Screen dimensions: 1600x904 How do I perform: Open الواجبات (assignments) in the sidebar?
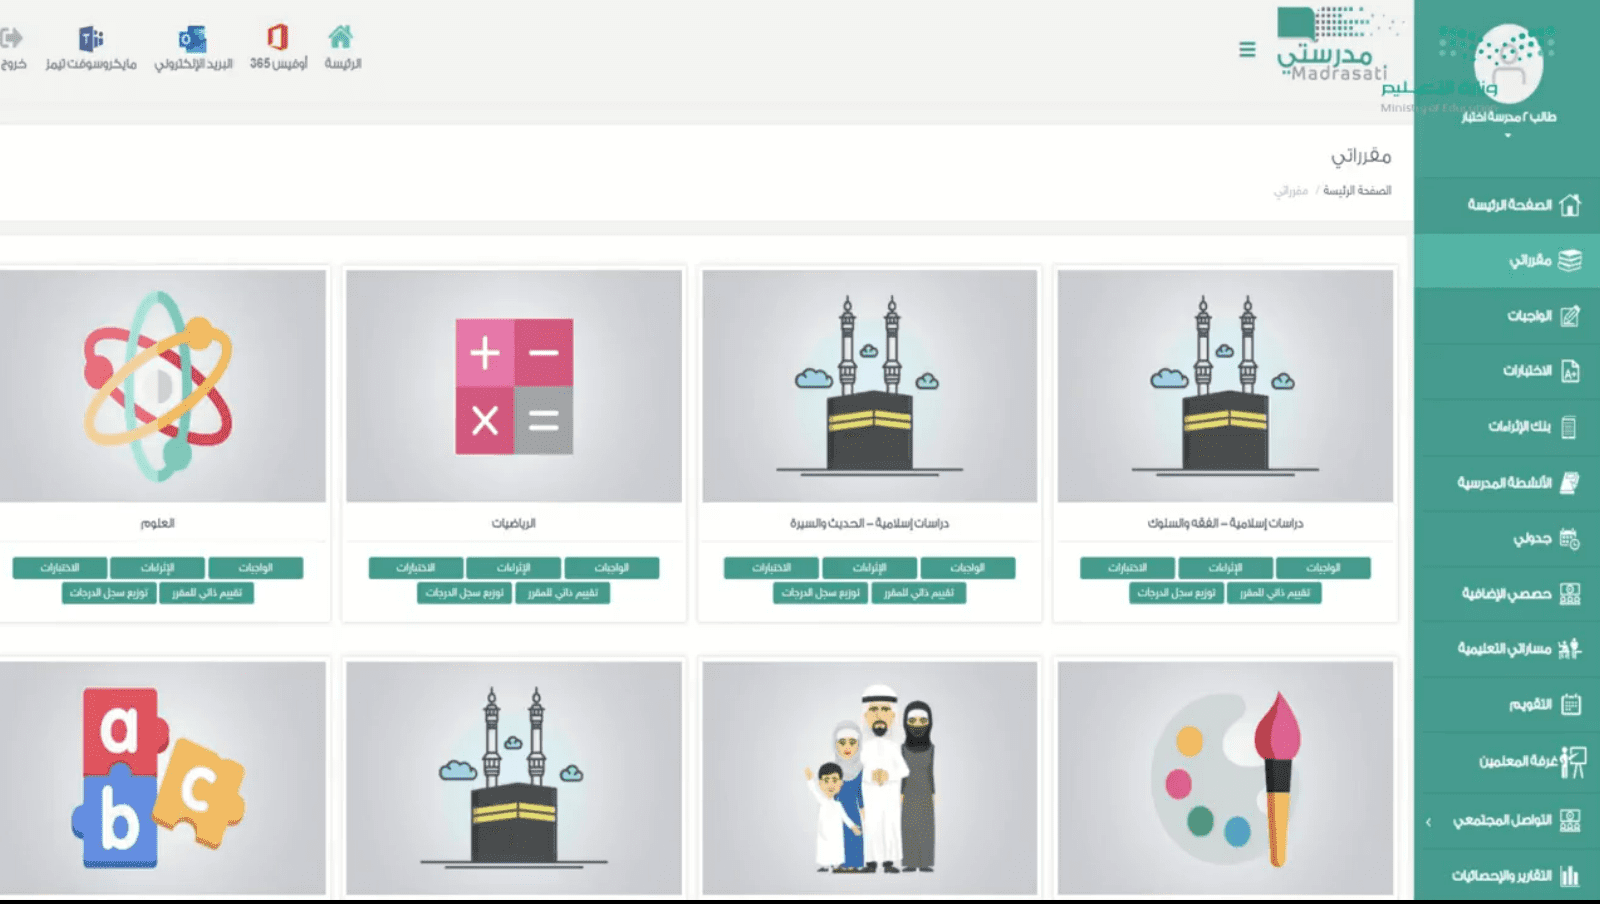coord(1508,316)
